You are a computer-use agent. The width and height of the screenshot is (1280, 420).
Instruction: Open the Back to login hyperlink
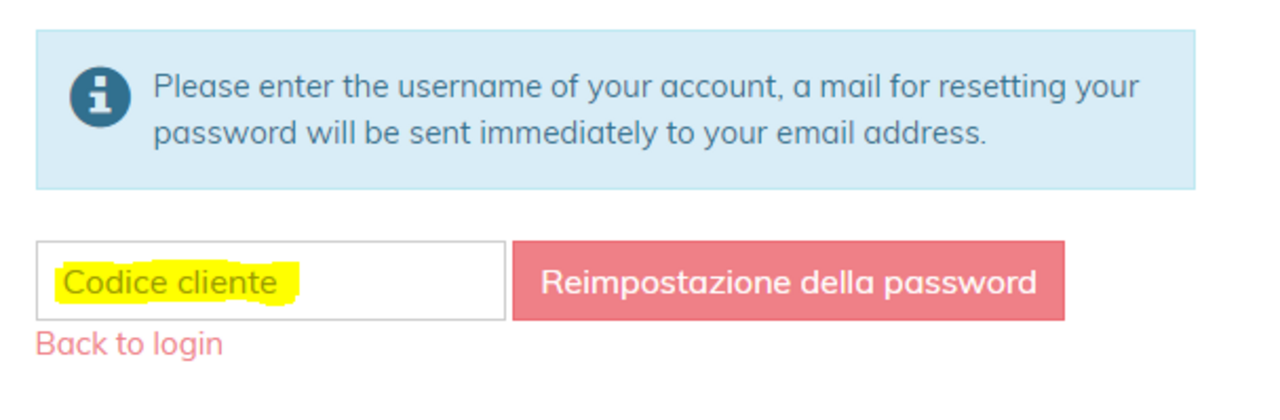coord(129,344)
